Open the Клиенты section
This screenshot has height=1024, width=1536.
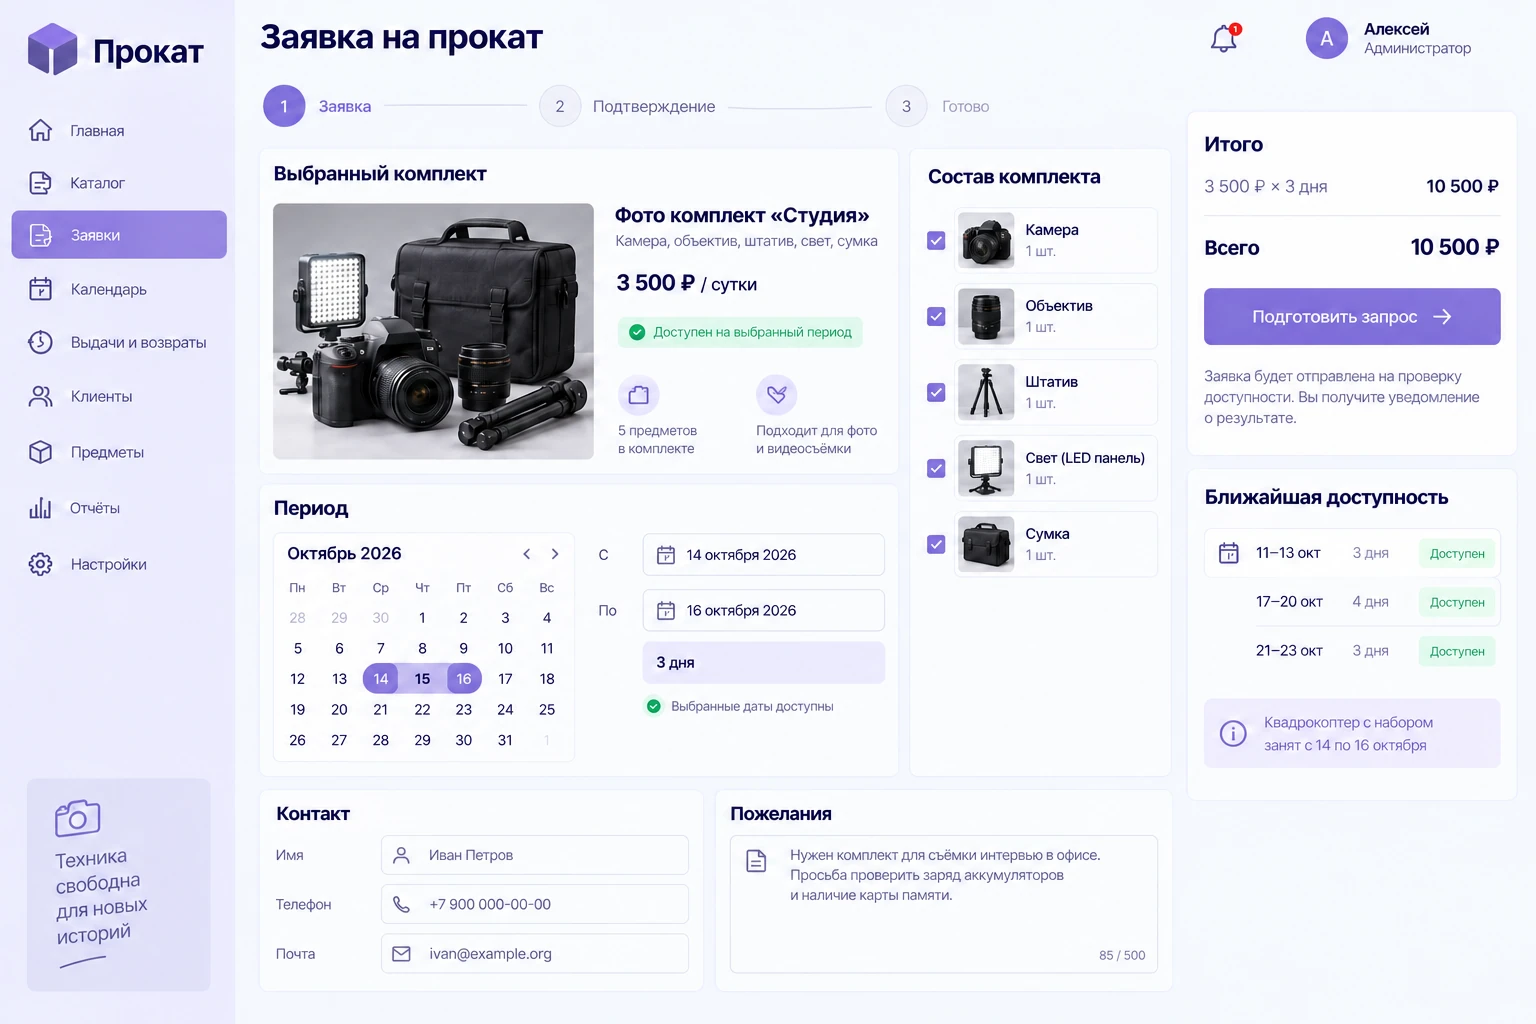[x=119, y=396]
